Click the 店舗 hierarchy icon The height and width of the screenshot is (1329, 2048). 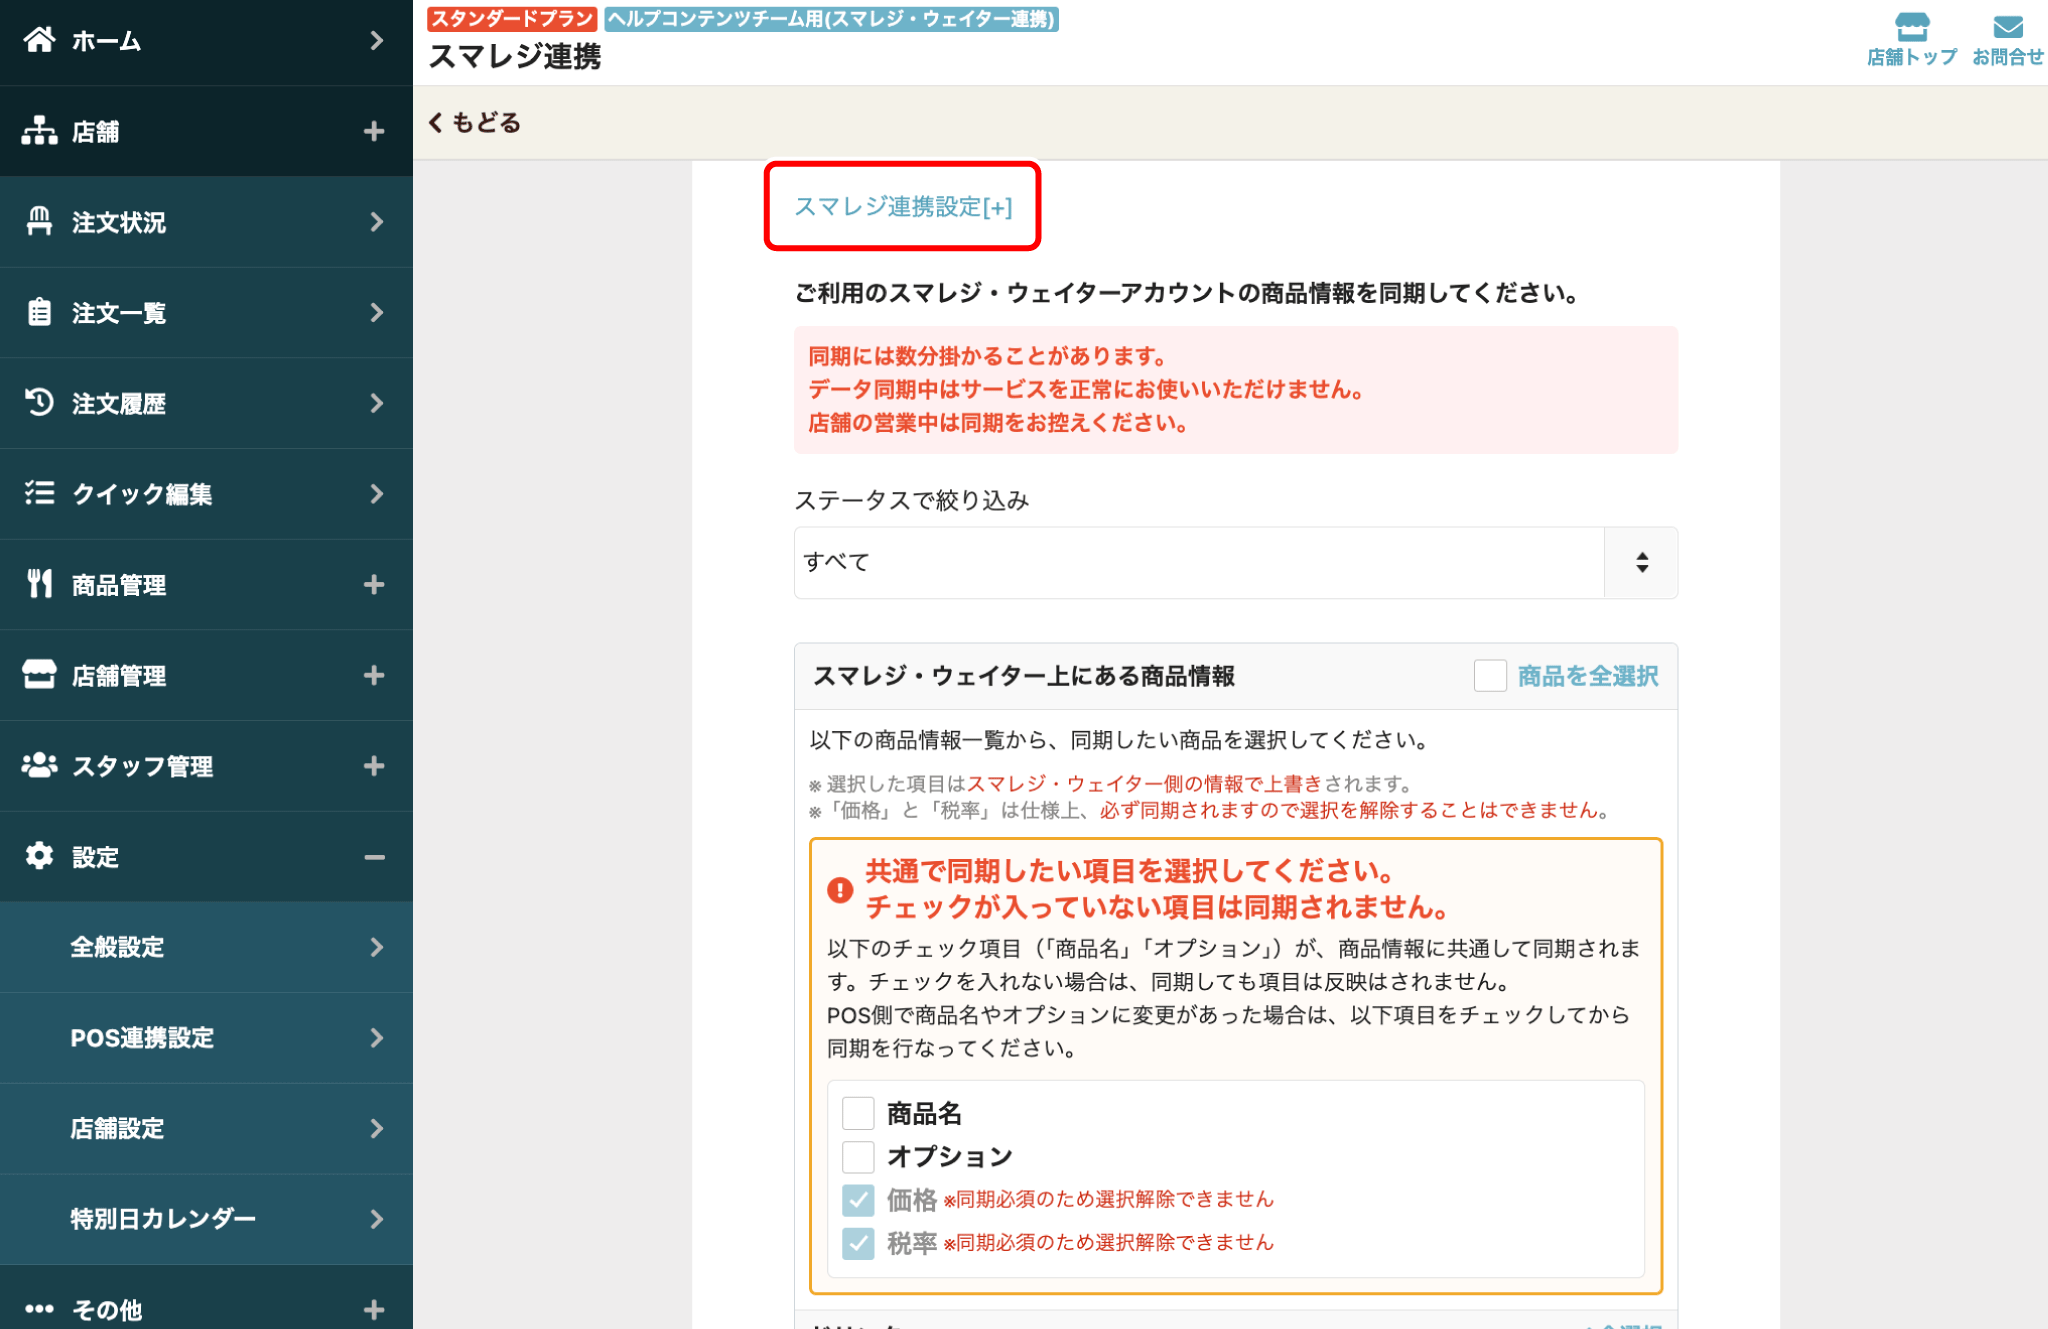click(39, 130)
